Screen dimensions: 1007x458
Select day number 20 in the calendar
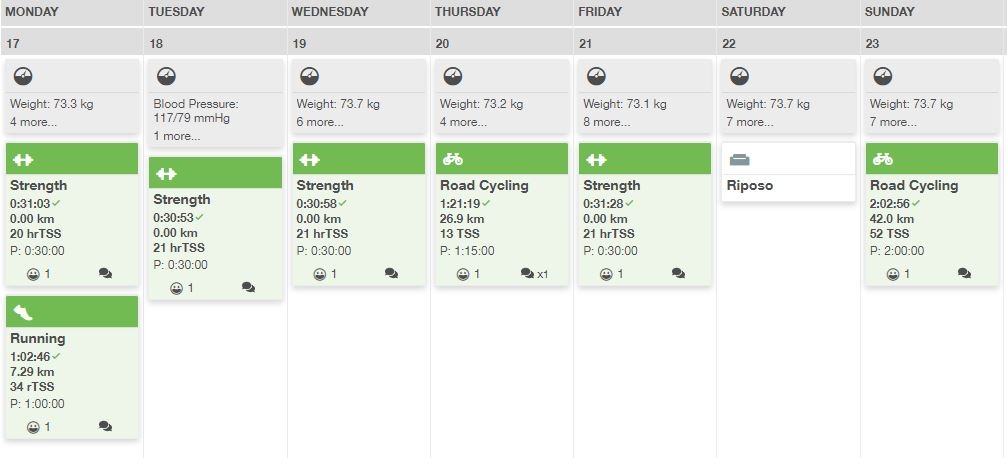click(443, 44)
